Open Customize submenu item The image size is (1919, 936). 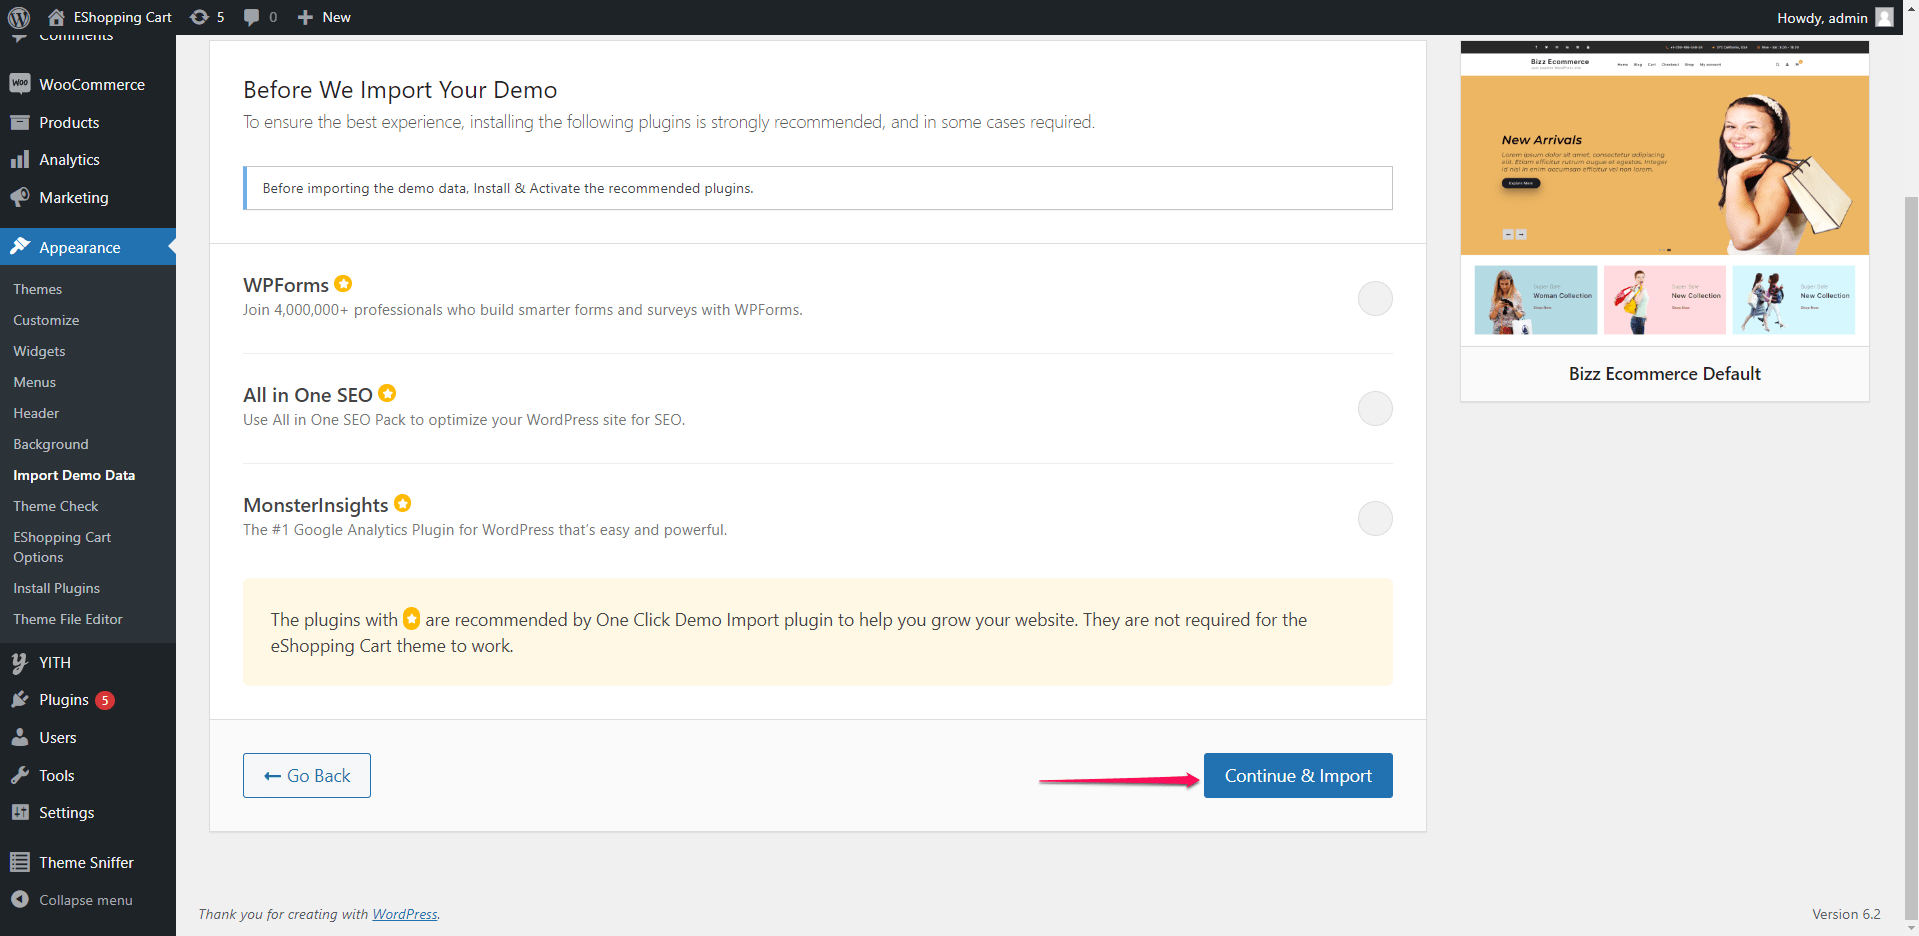click(x=46, y=320)
